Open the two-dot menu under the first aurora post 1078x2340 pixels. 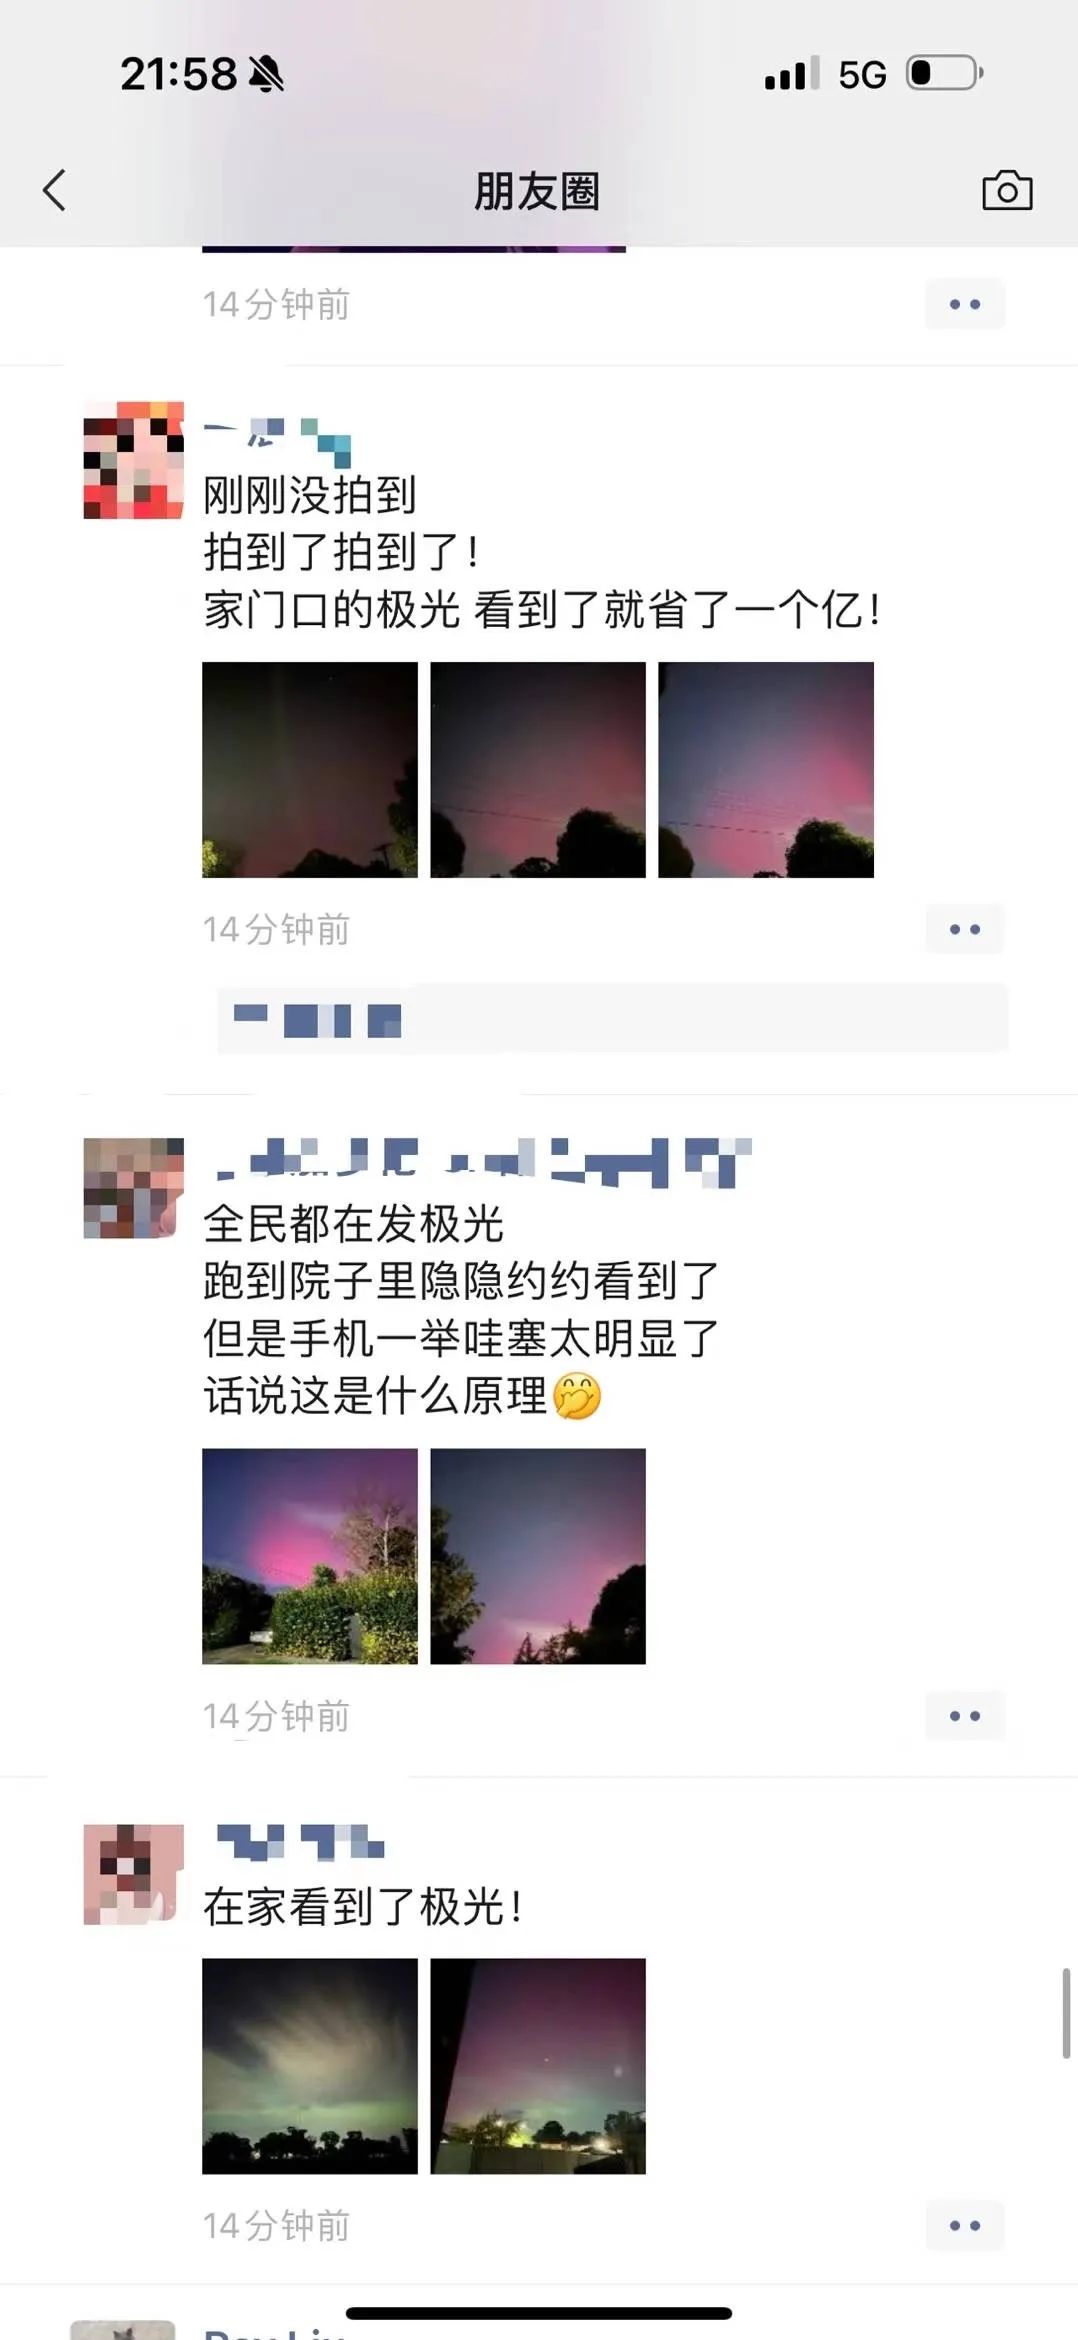(x=965, y=929)
